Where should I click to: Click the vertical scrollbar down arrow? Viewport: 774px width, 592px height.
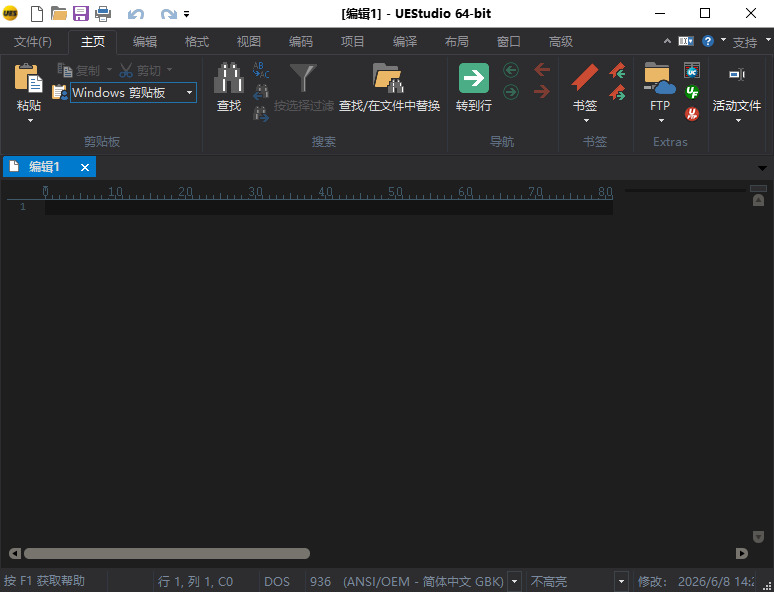point(758,537)
